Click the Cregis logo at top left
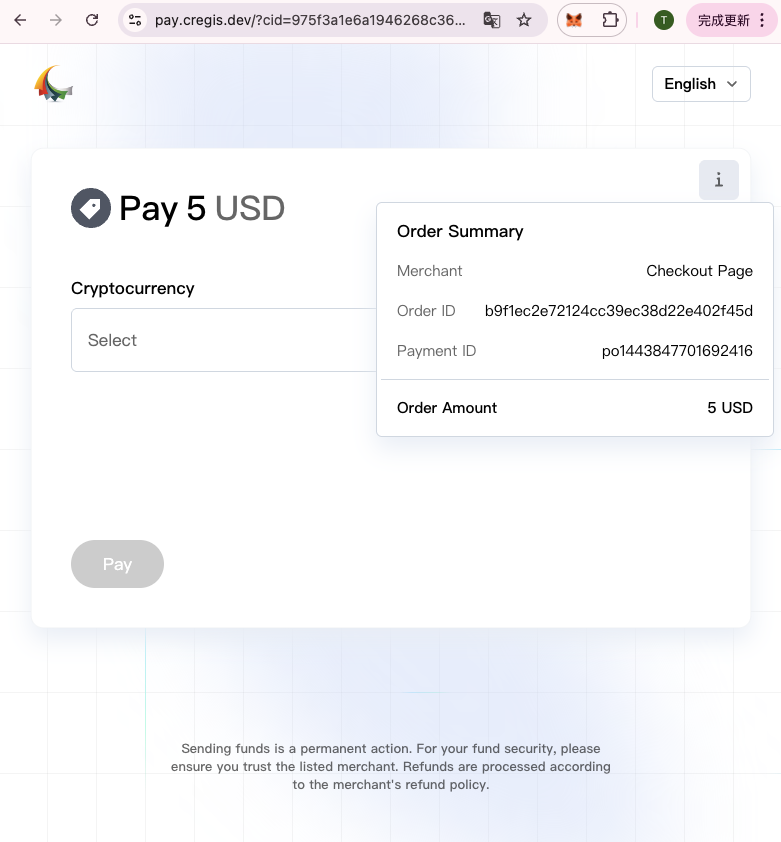781x842 pixels. click(54, 84)
